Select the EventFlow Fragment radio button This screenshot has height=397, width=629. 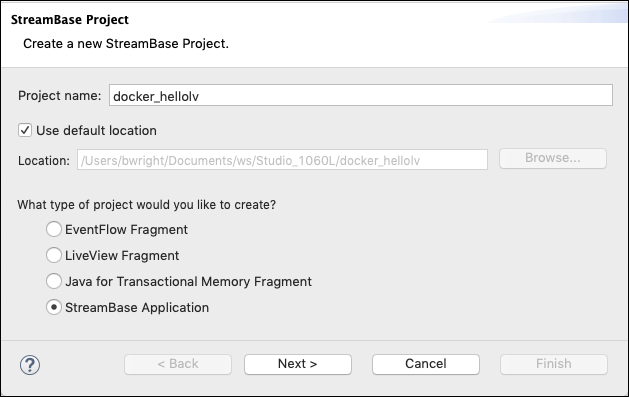(x=54, y=229)
